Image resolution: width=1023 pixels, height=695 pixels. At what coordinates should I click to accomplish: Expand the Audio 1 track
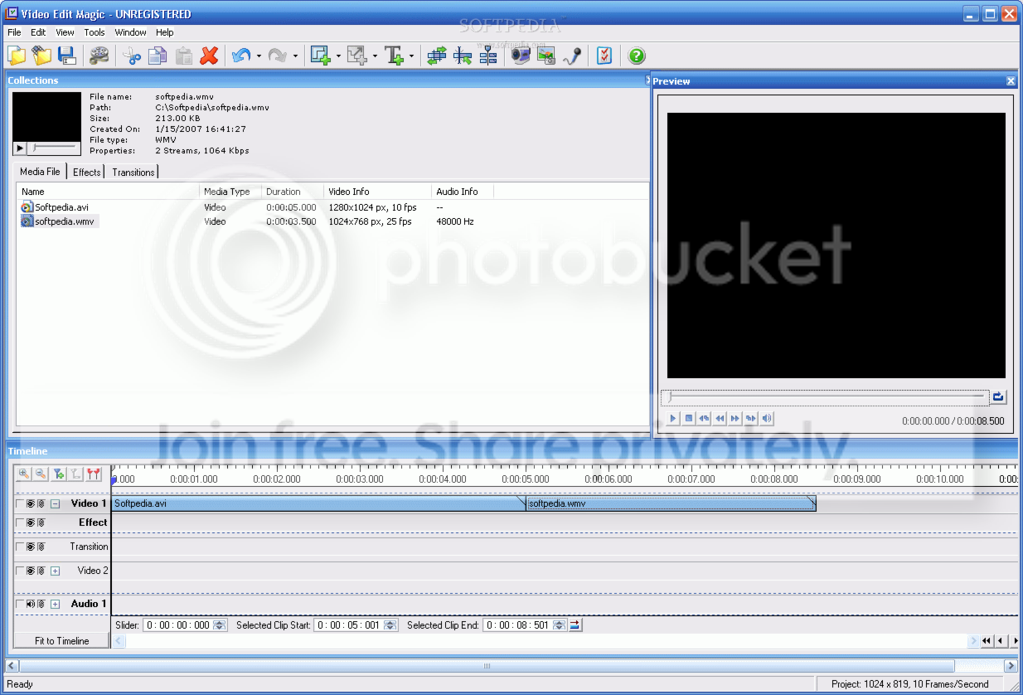(x=55, y=604)
